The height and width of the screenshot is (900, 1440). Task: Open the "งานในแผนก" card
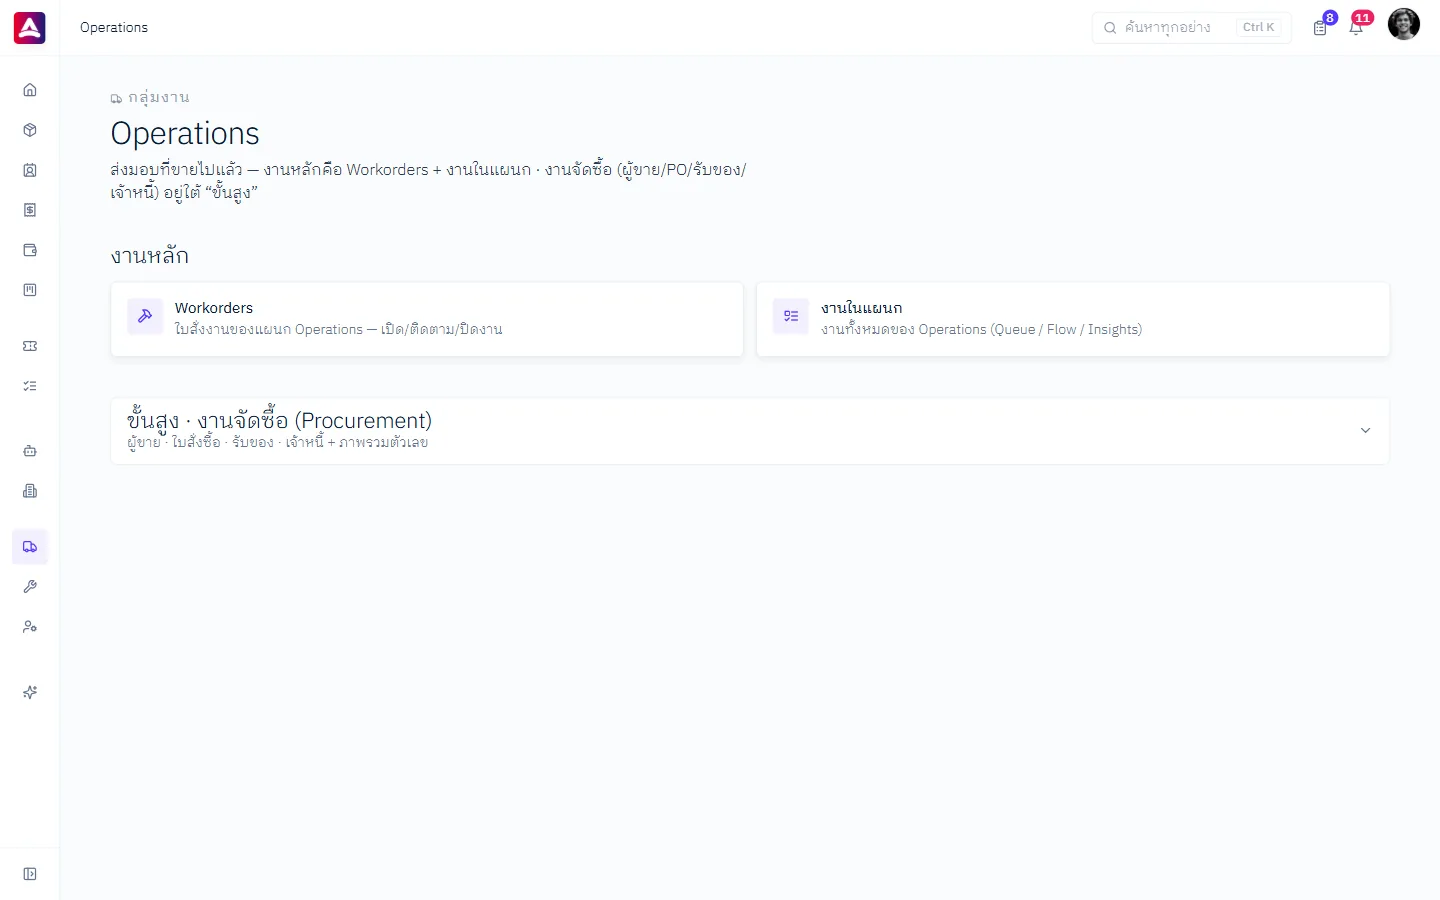pyautogui.click(x=1073, y=319)
